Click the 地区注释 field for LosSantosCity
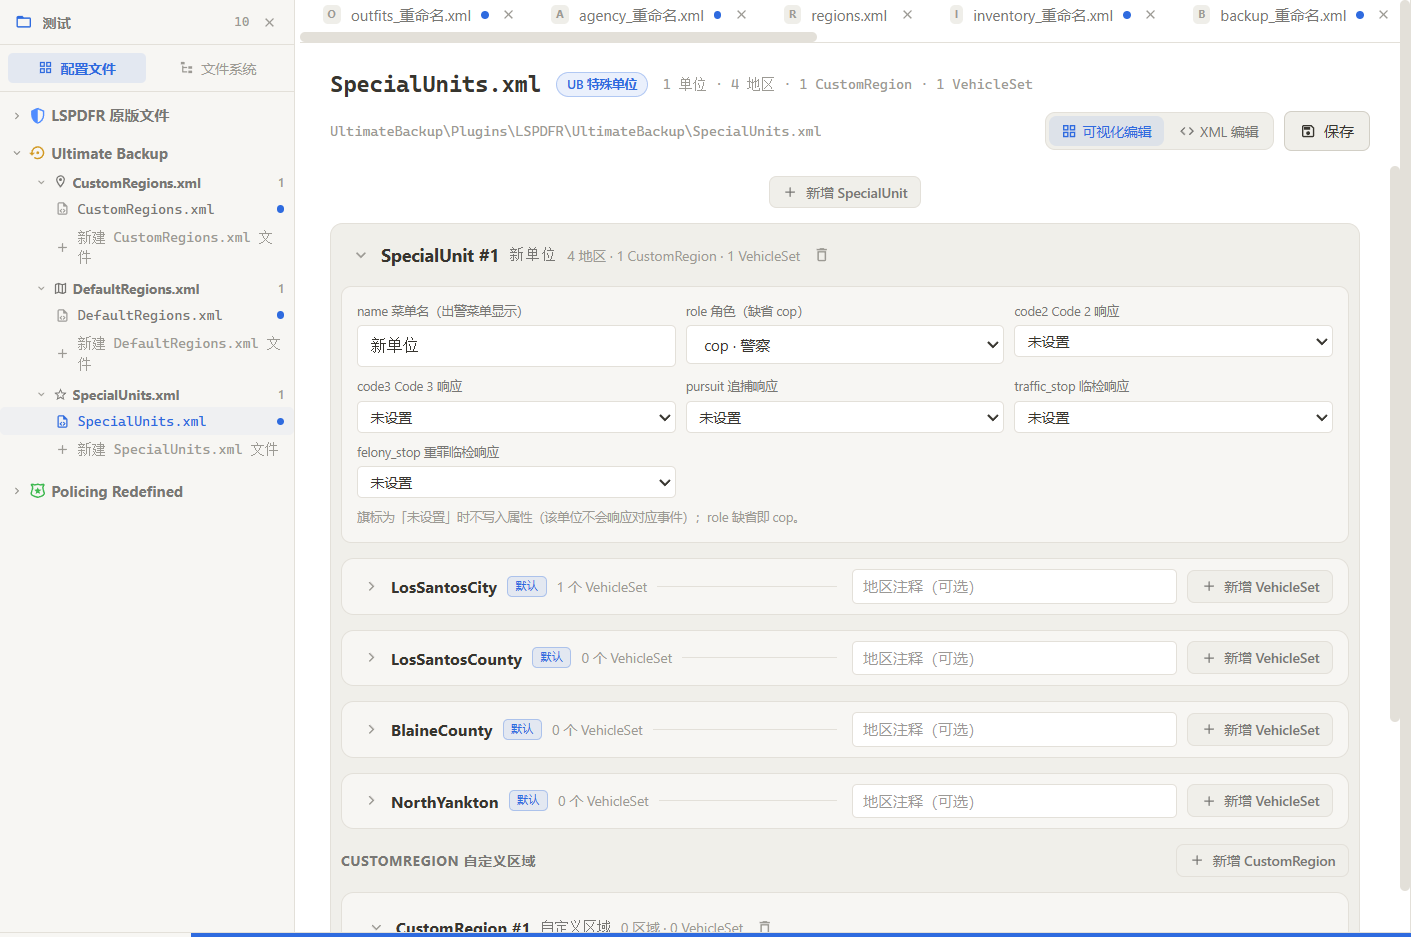The image size is (1411, 937). click(x=1014, y=587)
